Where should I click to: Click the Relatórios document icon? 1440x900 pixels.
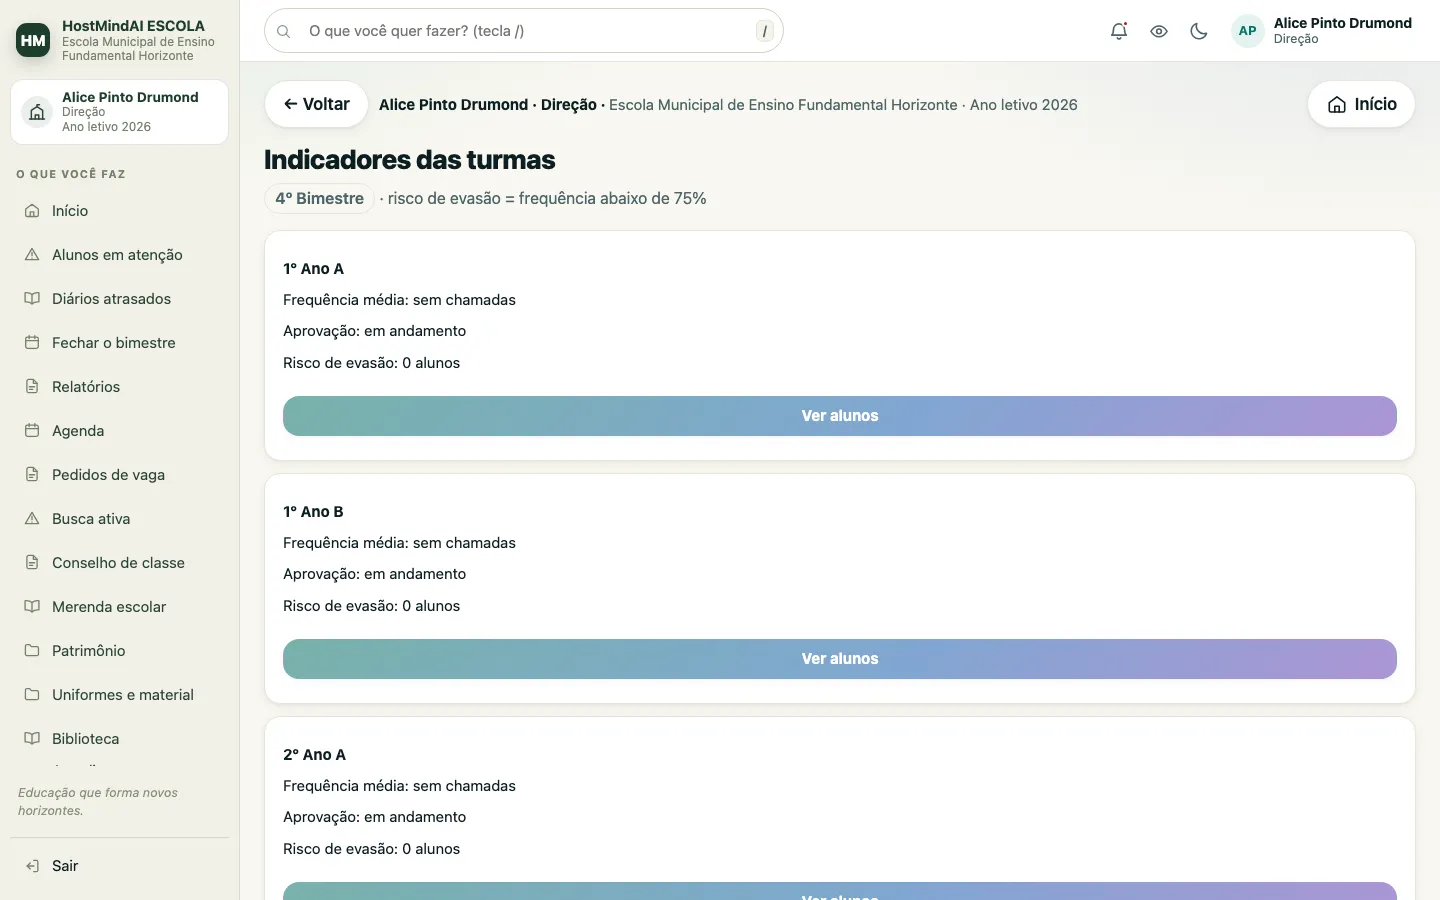(x=32, y=387)
